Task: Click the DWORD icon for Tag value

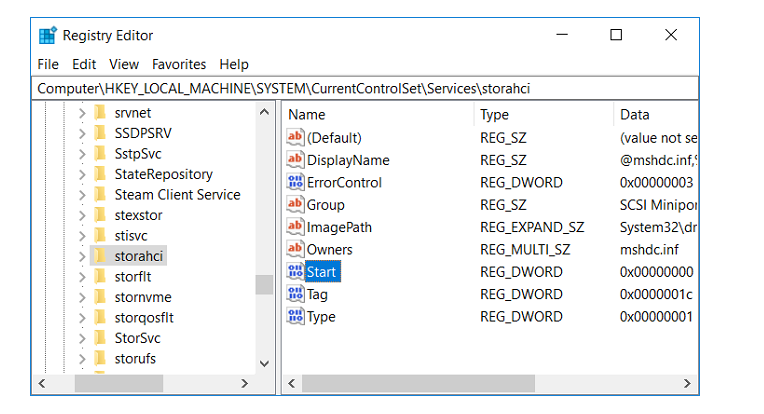Action: point(295,294)
